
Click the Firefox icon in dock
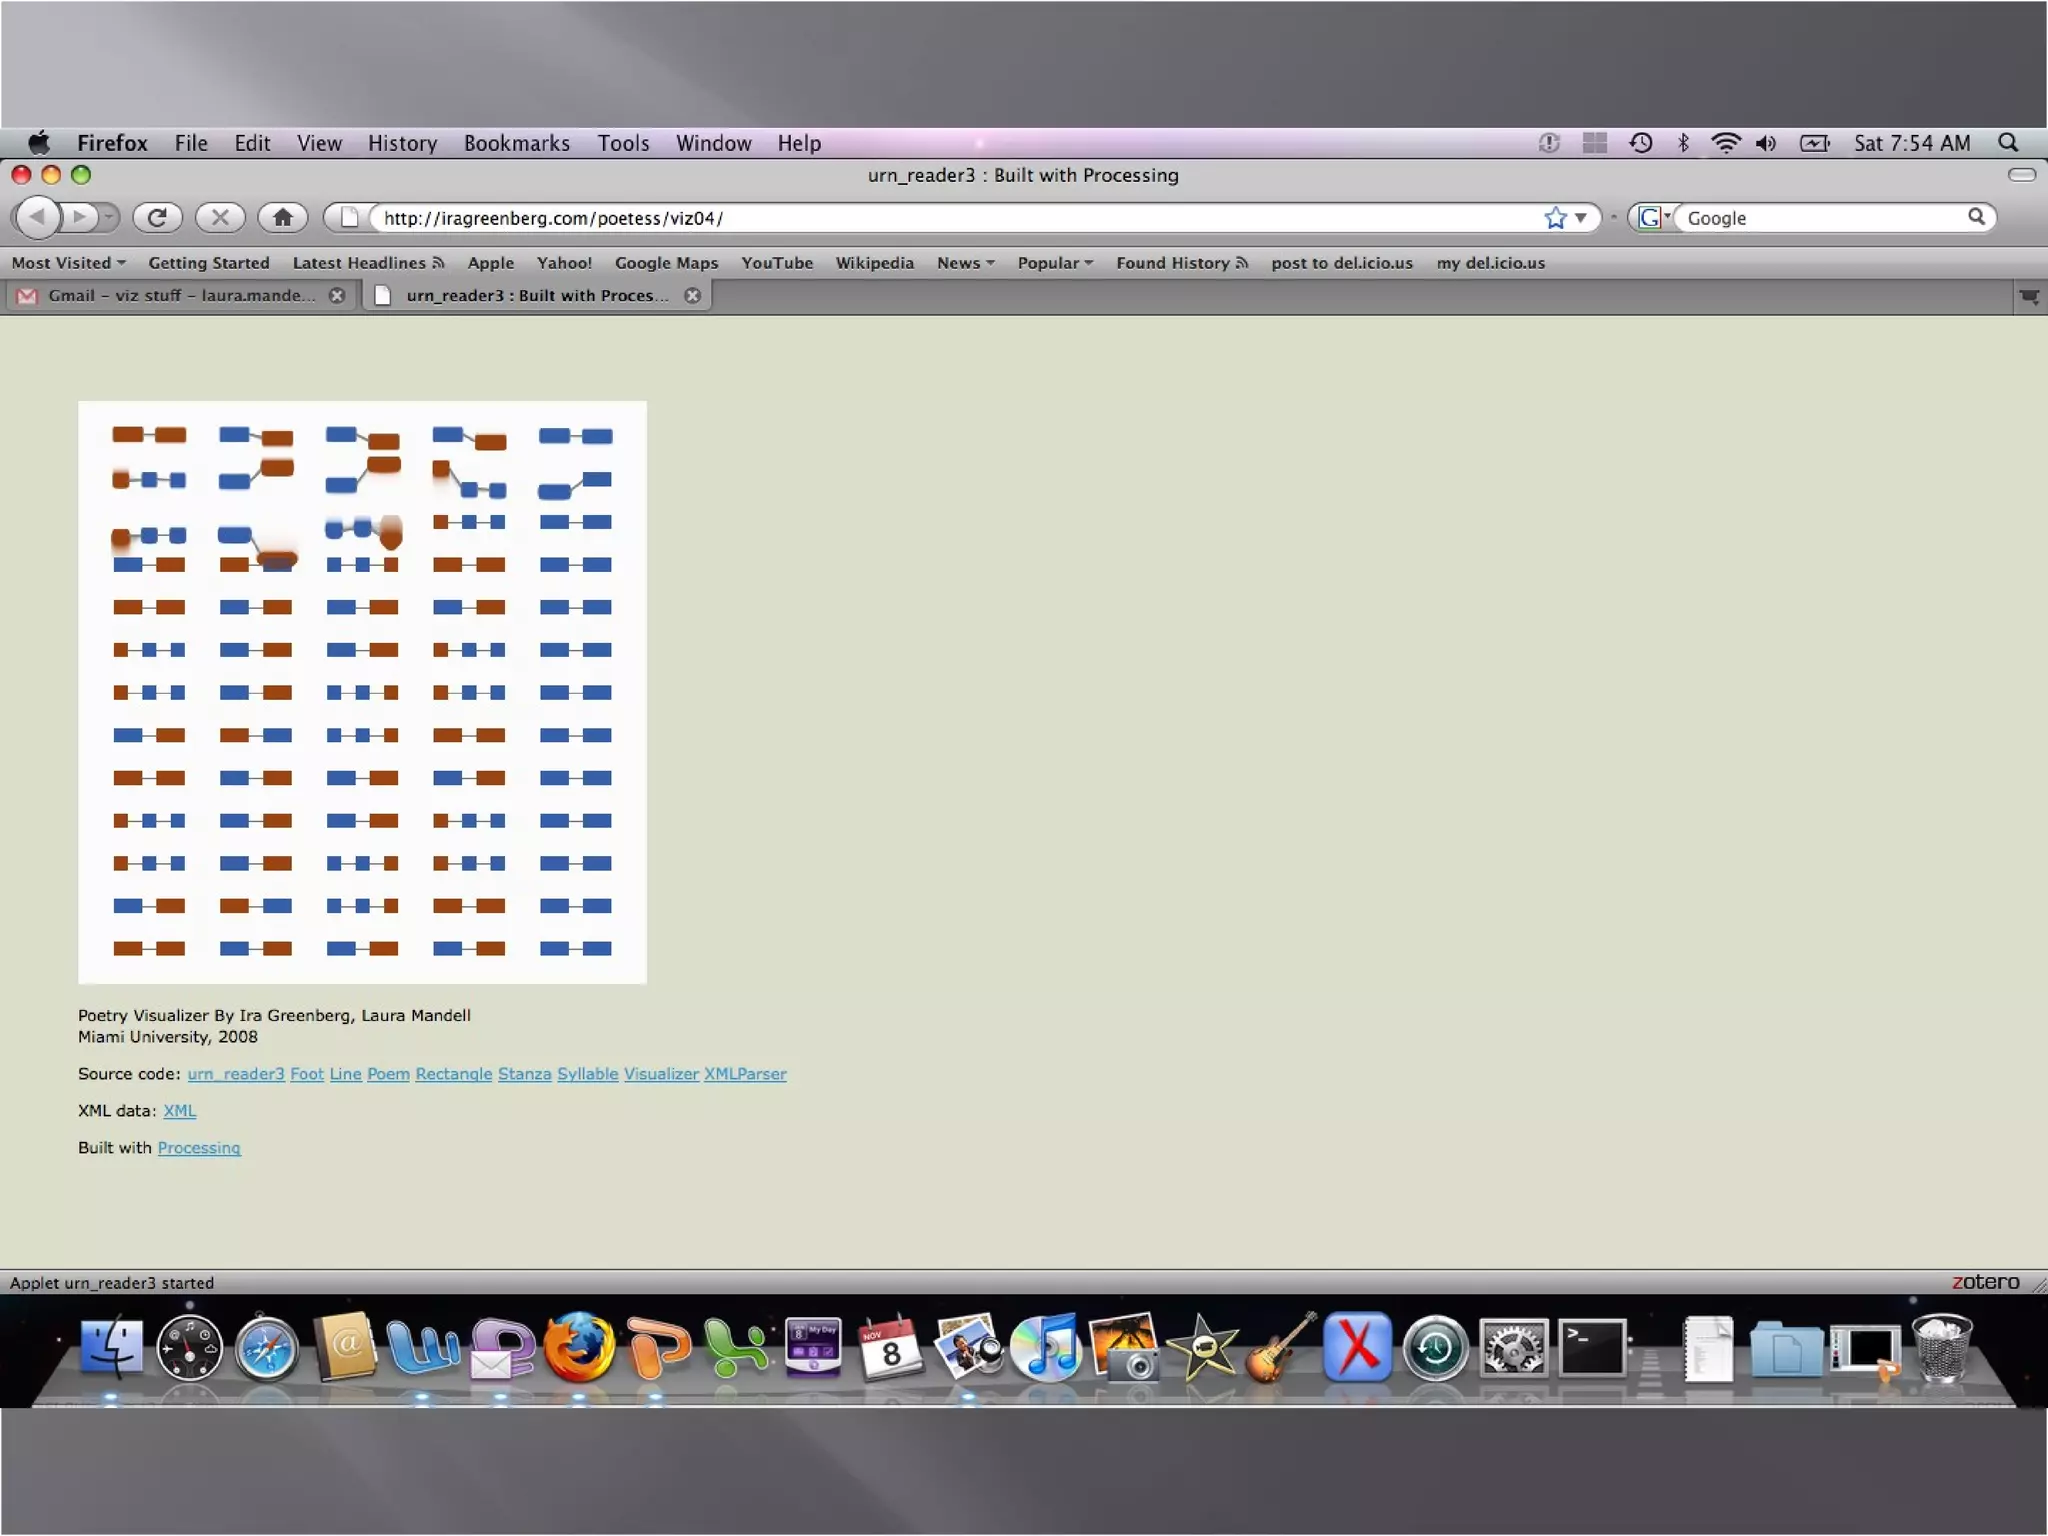tap(578, 1348)
